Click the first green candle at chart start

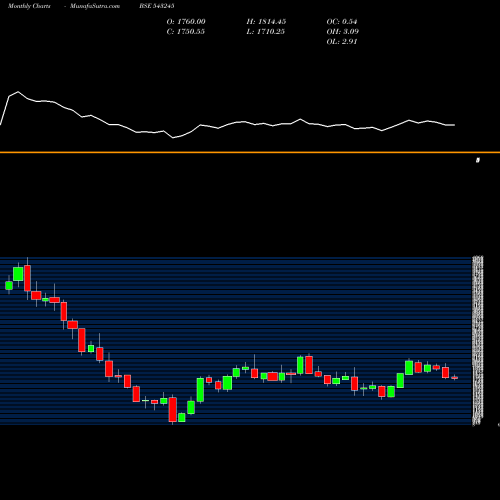9,285
